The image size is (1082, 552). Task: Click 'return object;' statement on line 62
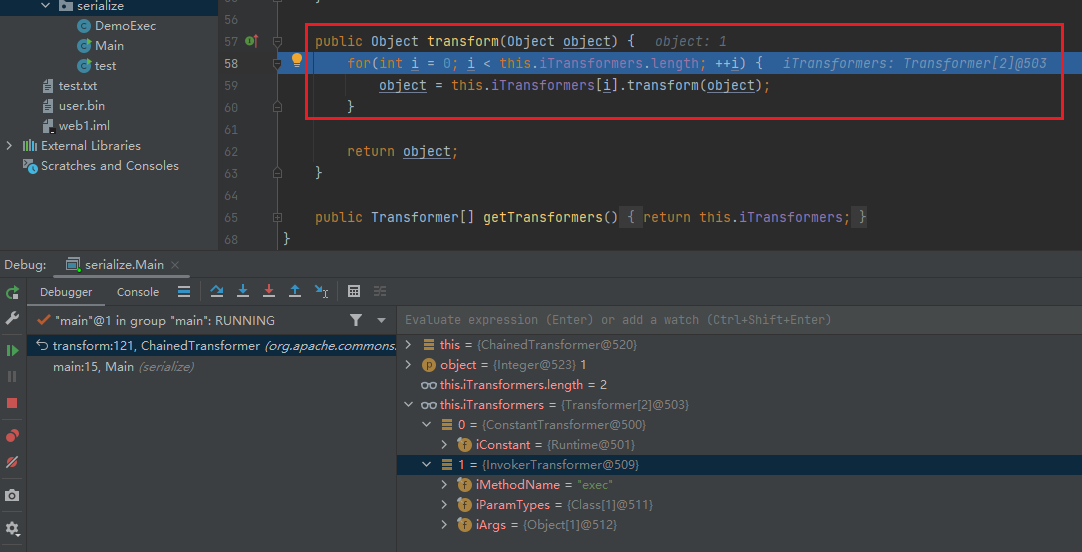(x=403, y=152)
